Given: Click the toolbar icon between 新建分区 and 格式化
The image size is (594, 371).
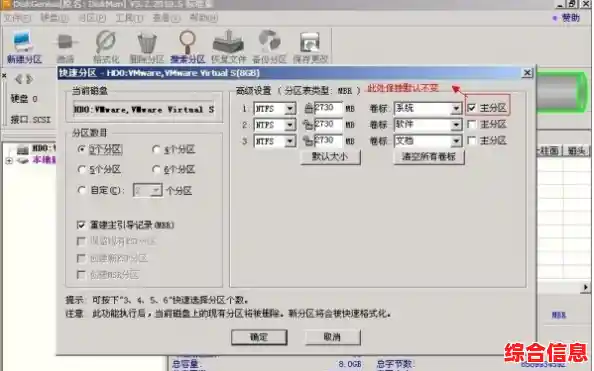Looking at the screenshot, I should (x=66, y=47).
